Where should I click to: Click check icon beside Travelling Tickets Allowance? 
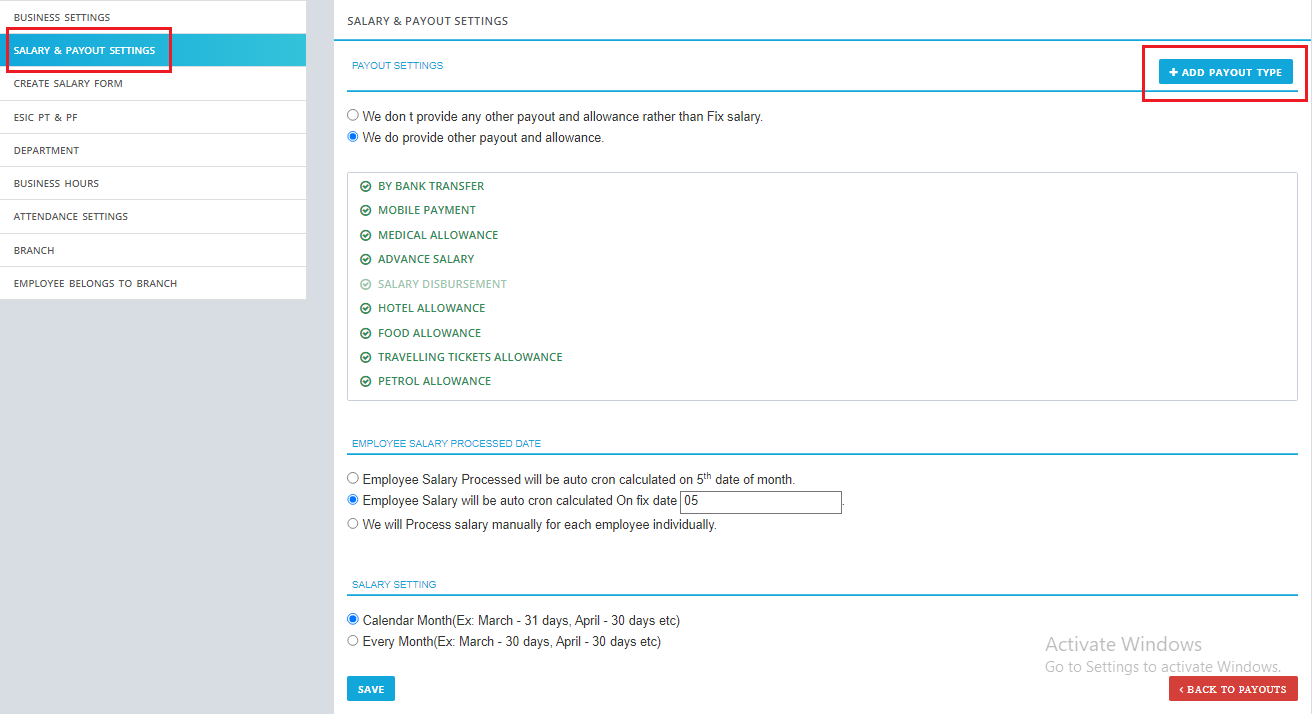tap(366, 358)
